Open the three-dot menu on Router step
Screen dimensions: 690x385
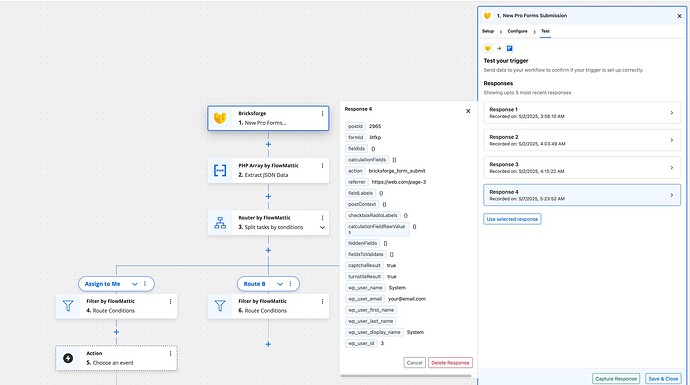tap(322, 218)
